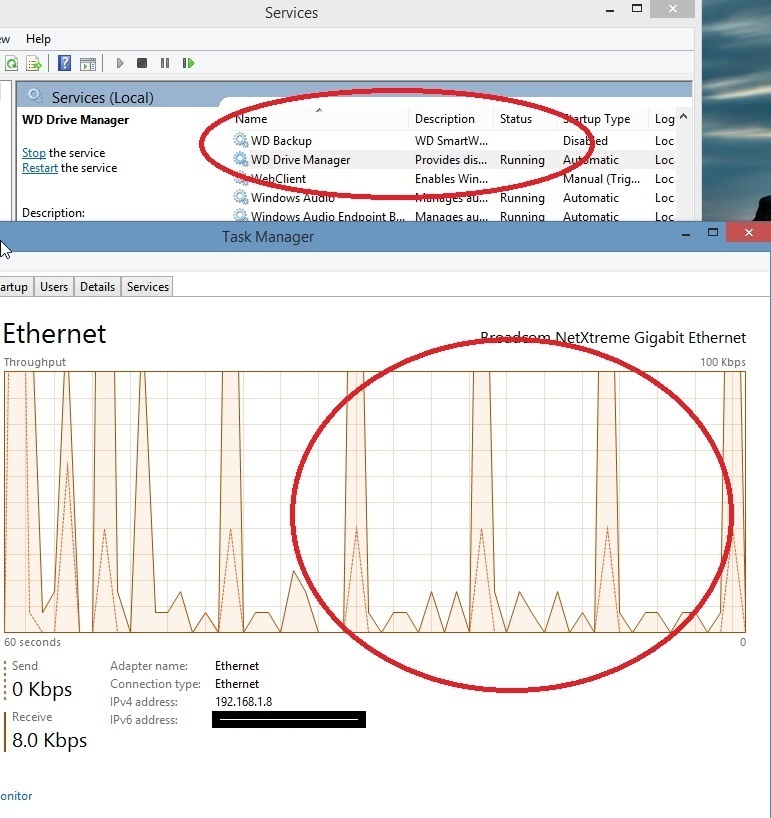
Task: Open the Help question-mark toolbar icon
Action: click(x=64, y=63)
